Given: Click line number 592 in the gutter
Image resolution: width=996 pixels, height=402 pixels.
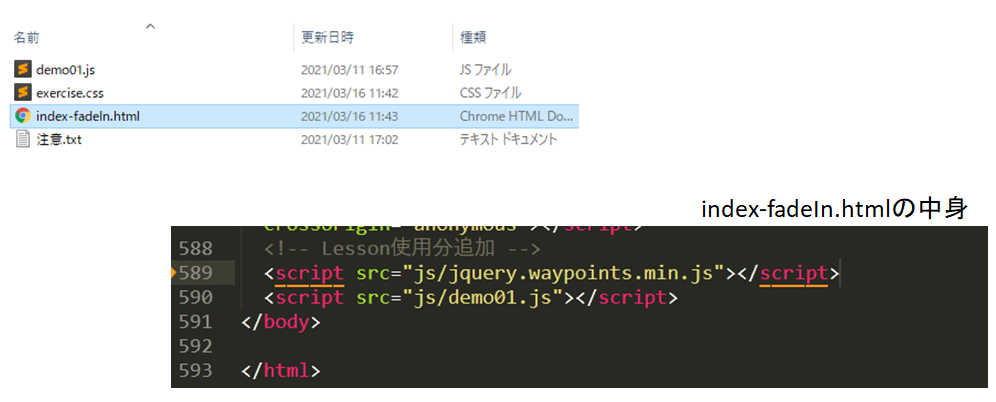Looking at the screenshot, I should pos(196,346).
